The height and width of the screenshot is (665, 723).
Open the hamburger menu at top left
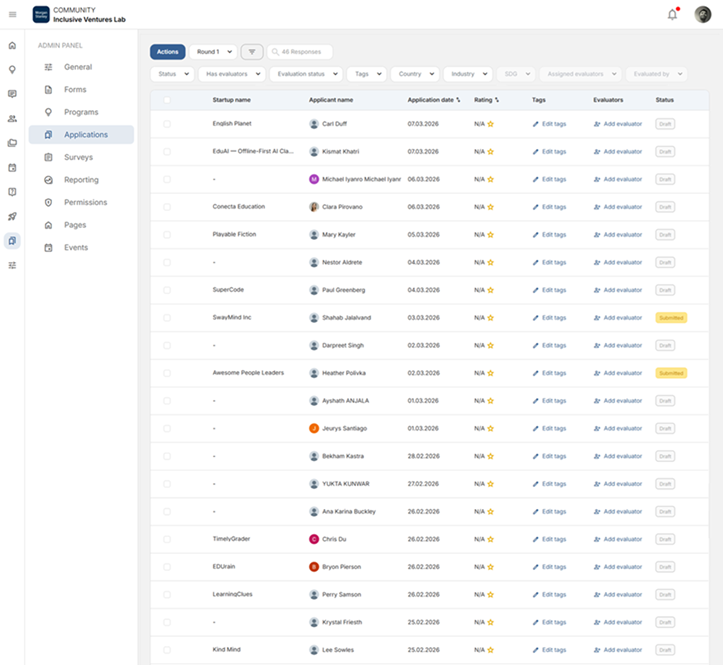pos(12,14)
